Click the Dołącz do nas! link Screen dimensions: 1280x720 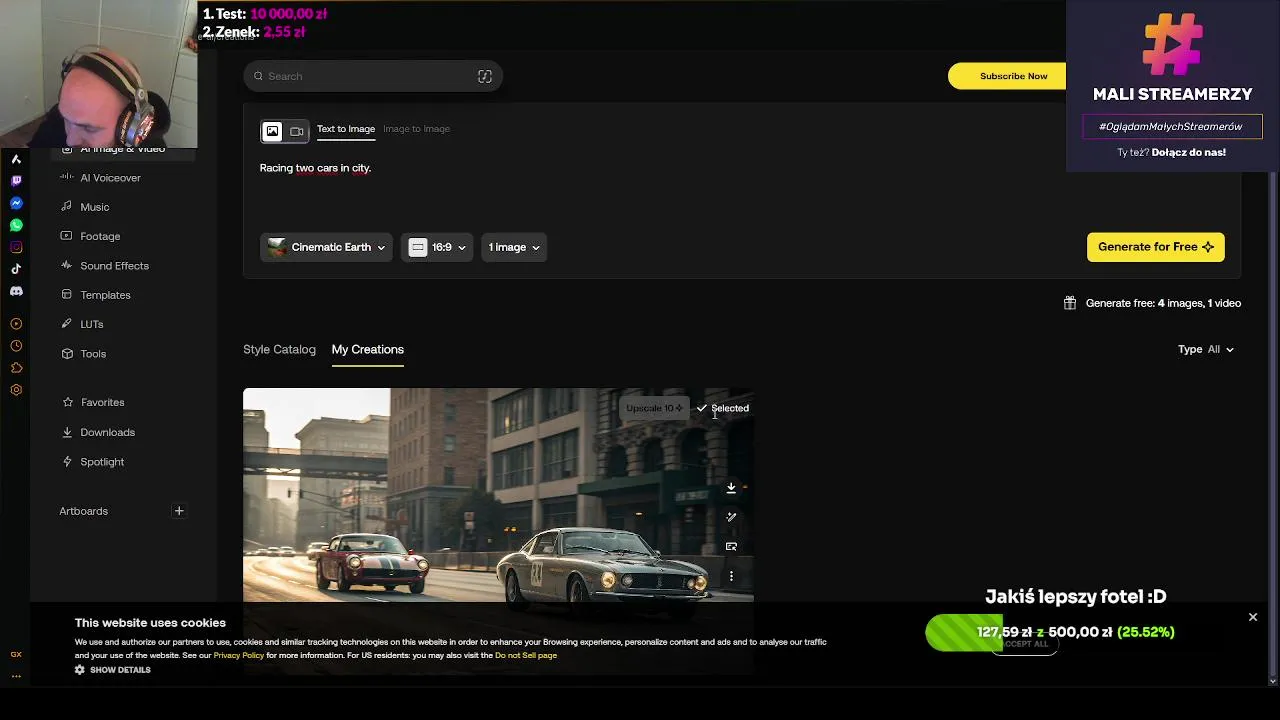pos(1188,153)
